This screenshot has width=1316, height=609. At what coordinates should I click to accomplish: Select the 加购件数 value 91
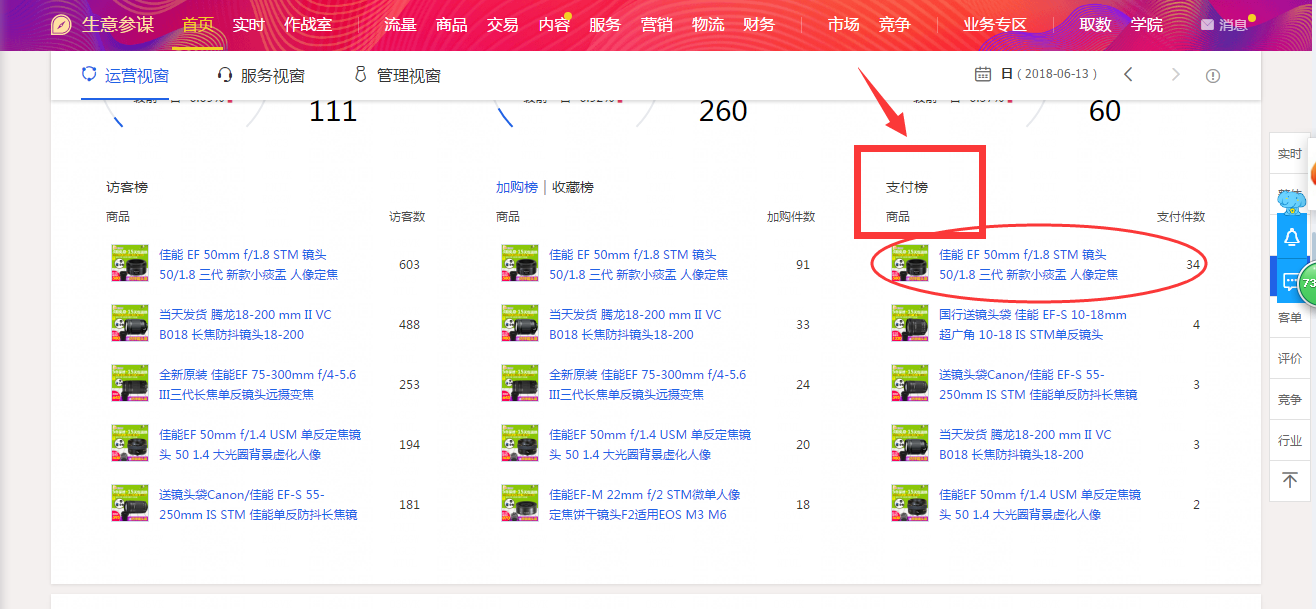803,265
